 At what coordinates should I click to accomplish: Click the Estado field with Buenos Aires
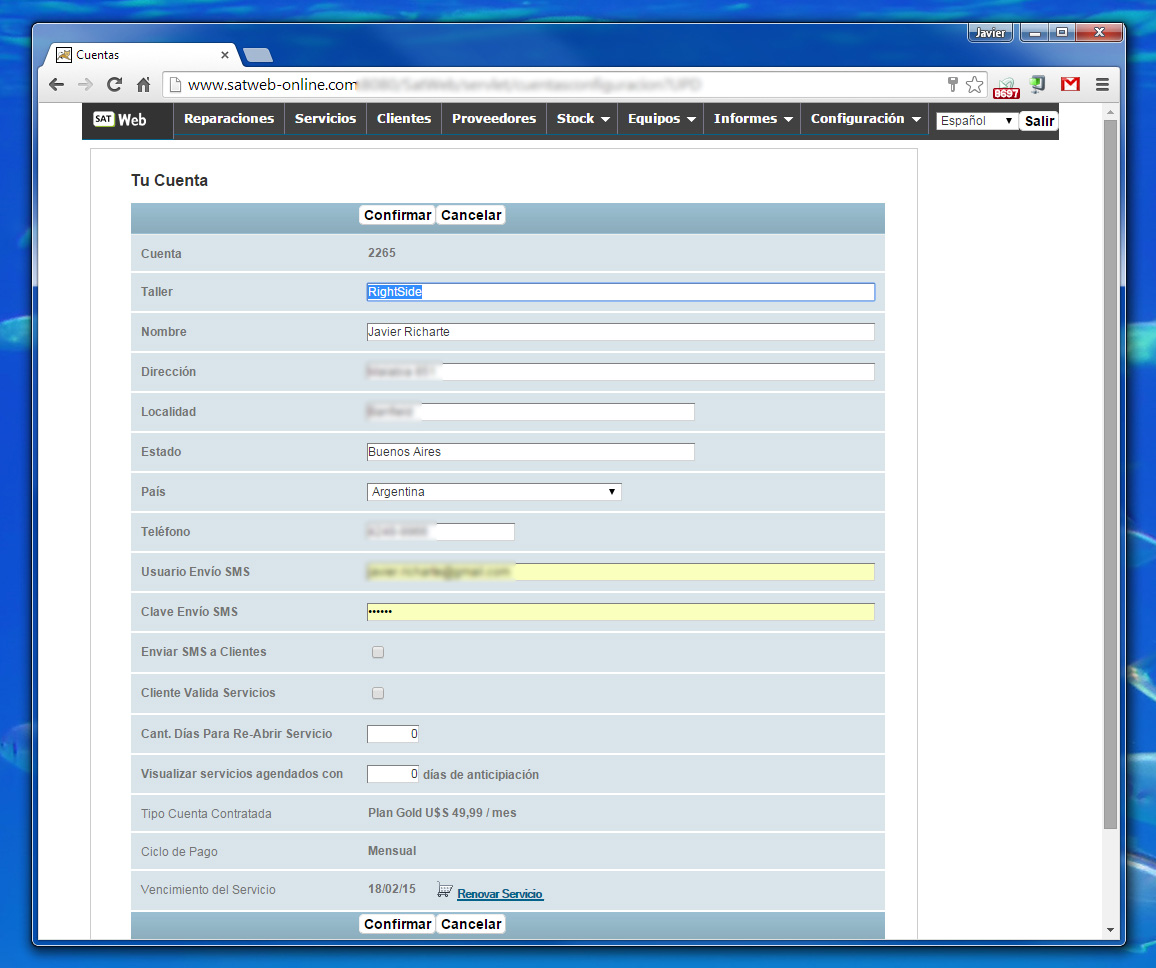(x=531, y=452)
